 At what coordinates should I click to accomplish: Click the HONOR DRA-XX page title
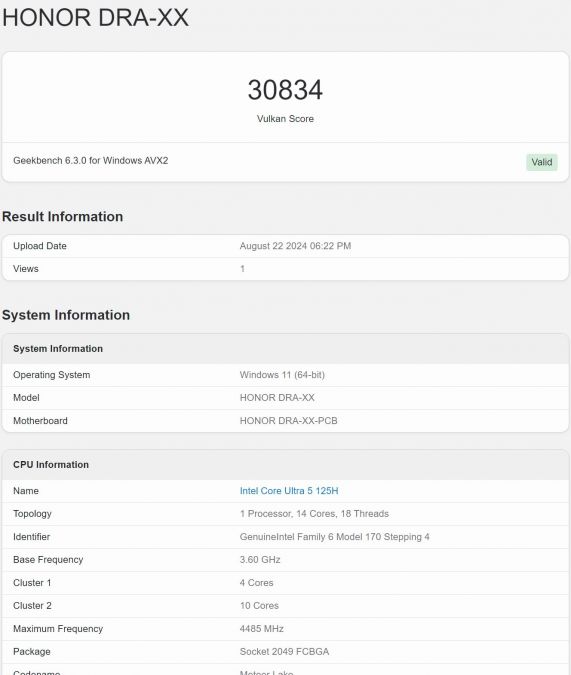pos(95,18)
